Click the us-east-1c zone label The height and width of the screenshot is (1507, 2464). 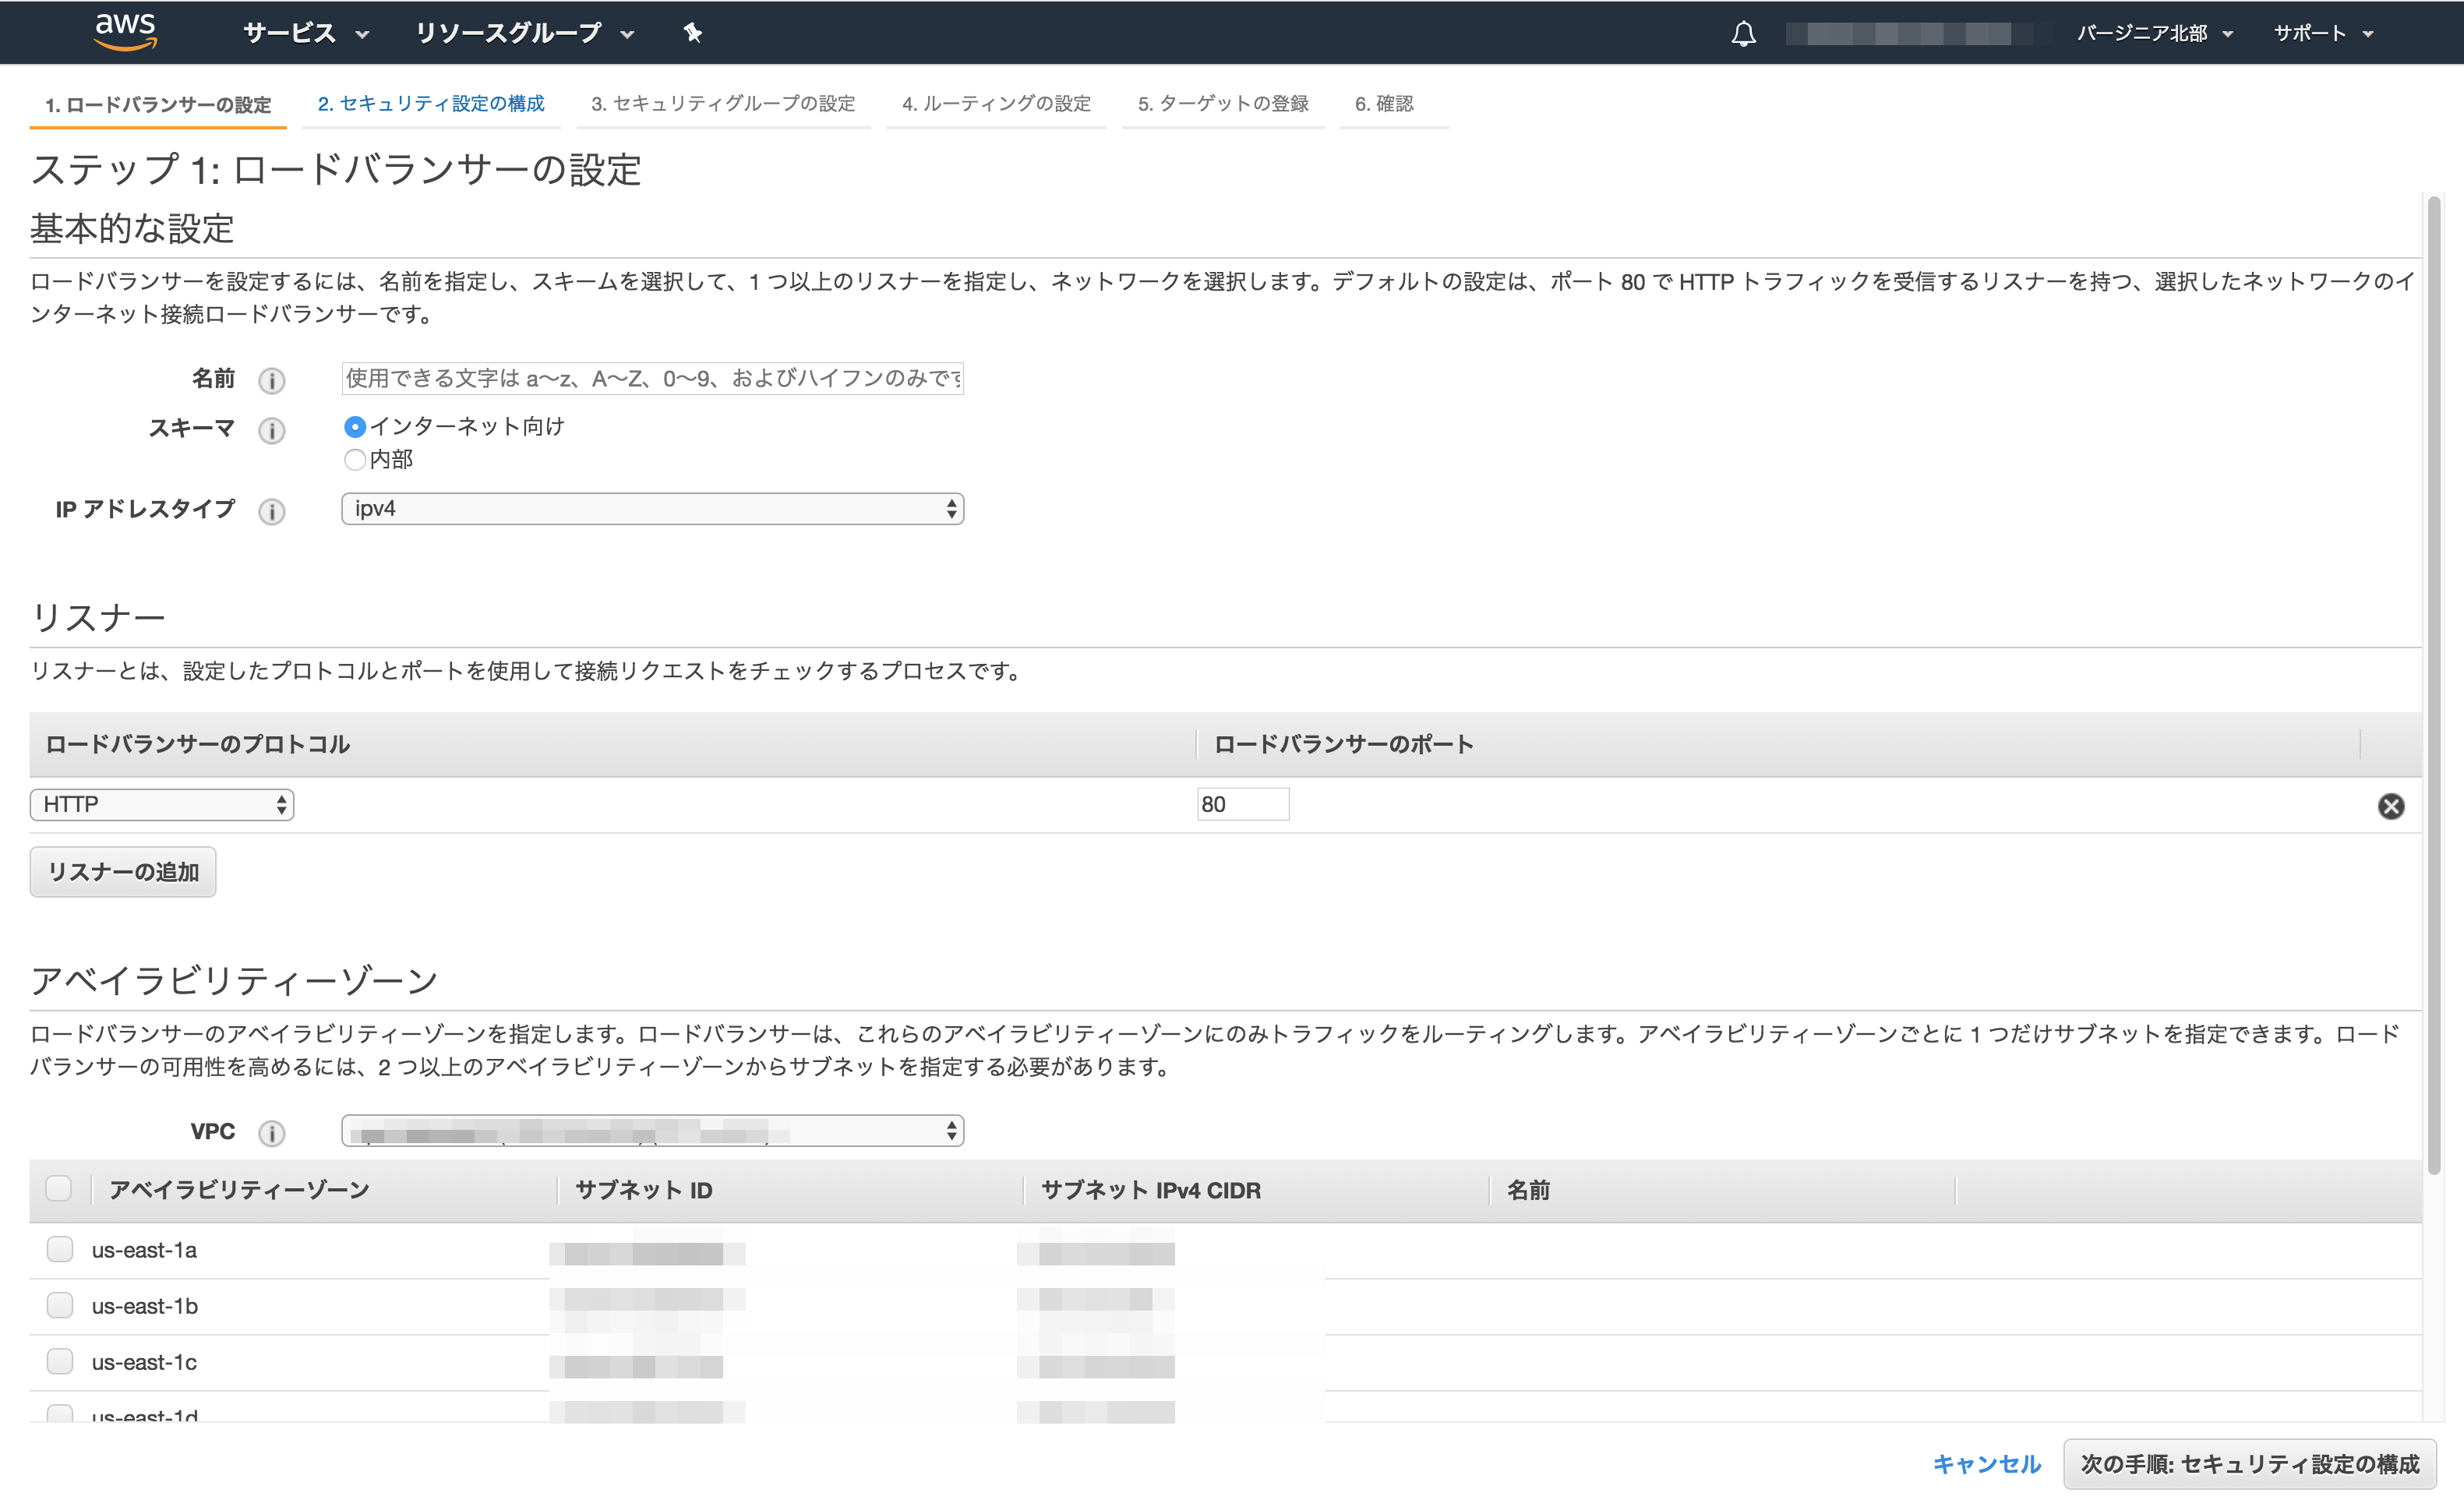pyautogui.click(x=144, y=1362)
